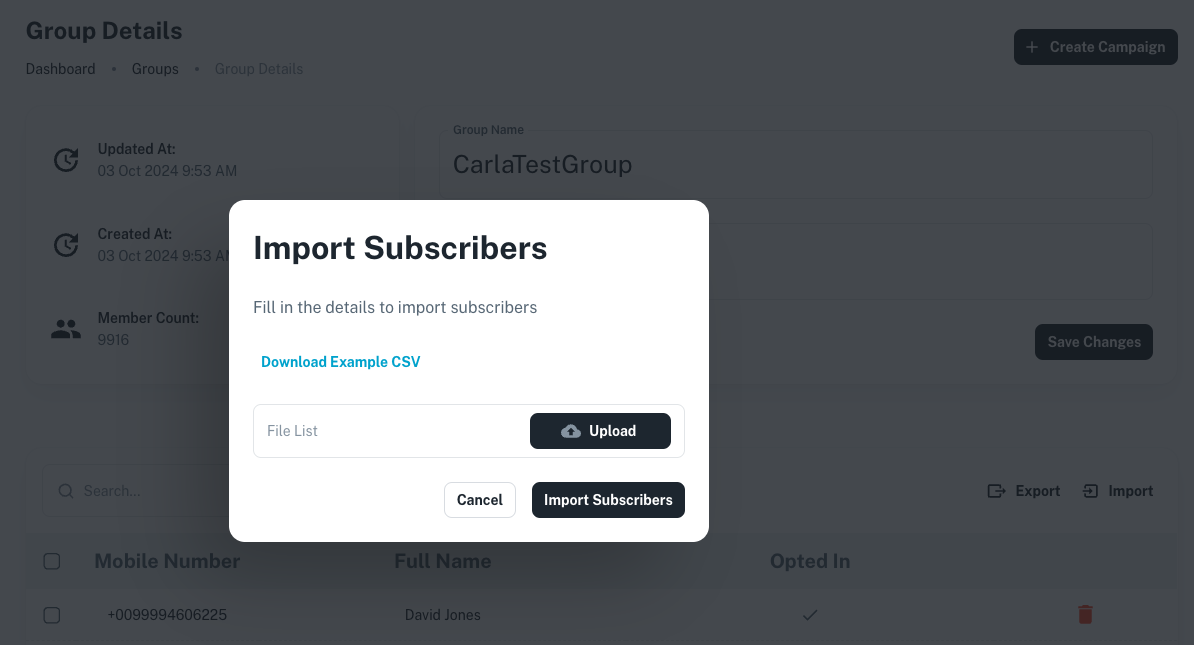The width and height of the screenshot is (1194, 645).
Task: Click the Import arrow icon
Action: coord(1091,491)
